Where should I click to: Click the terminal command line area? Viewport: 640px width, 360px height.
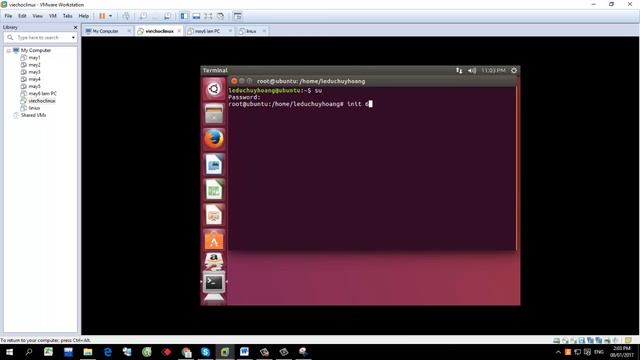tap(300, 104)
